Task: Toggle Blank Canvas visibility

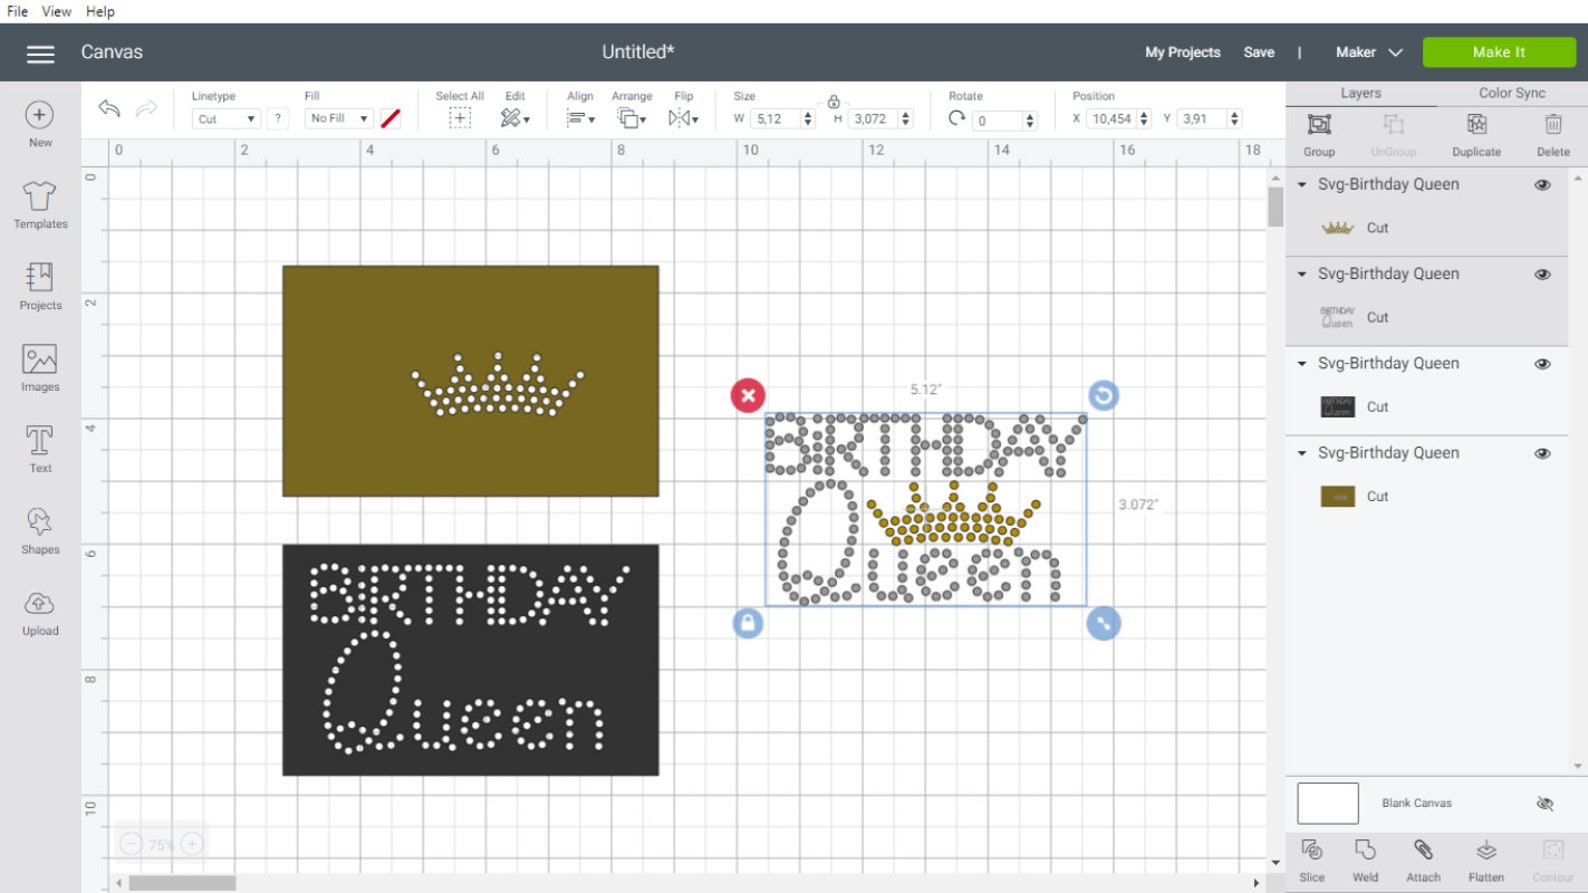Action: pos(1545,803)
